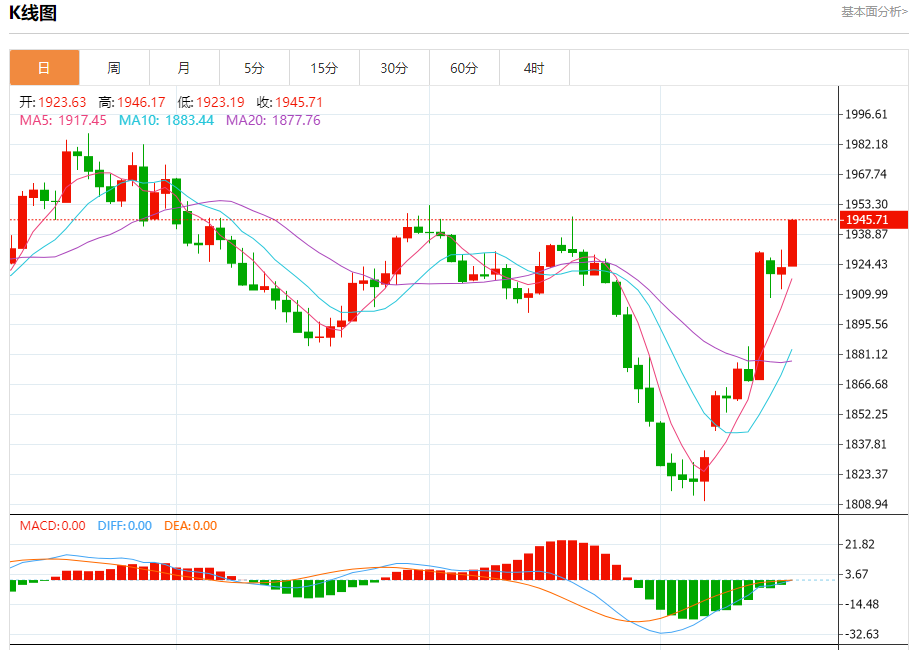Open the 5分 interval tab

coord(254,68)
